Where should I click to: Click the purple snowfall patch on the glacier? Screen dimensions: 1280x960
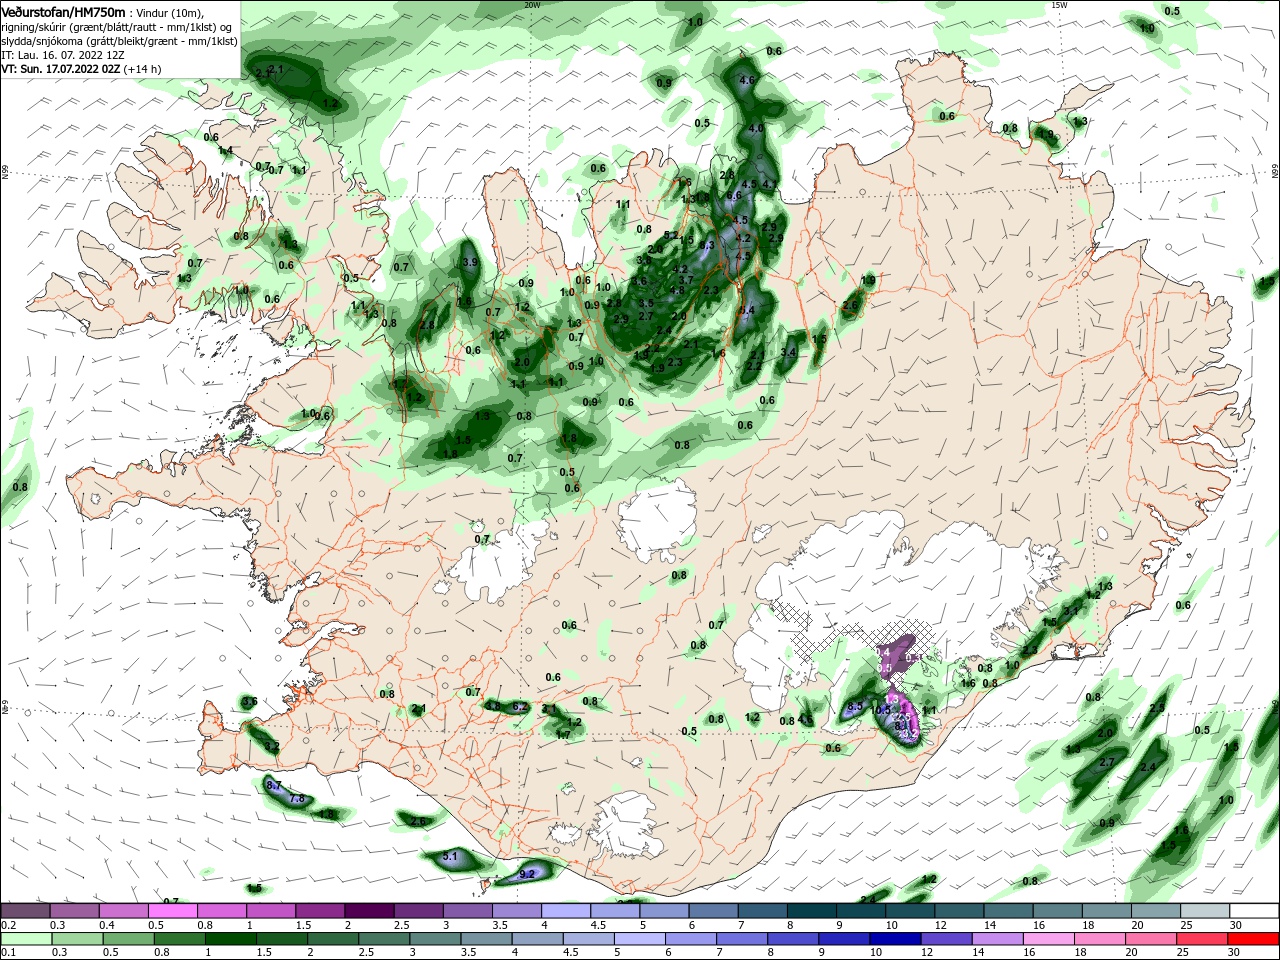tap(898, 655)
